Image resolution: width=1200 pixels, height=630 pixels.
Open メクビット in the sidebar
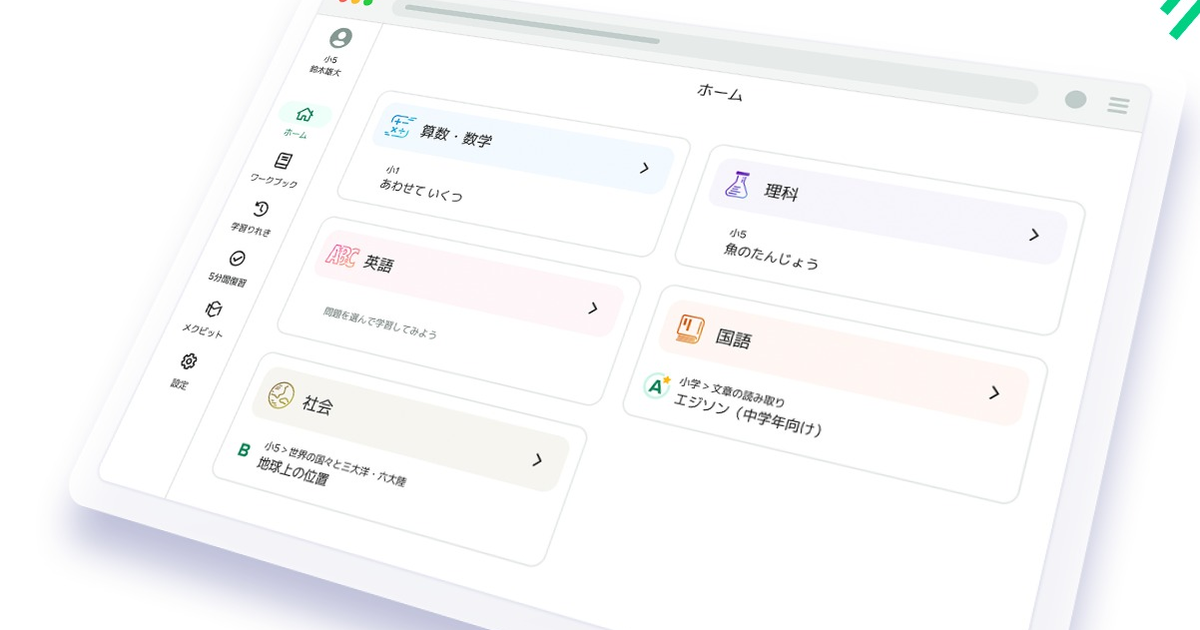pyautogui.click(x=208, y=319)
